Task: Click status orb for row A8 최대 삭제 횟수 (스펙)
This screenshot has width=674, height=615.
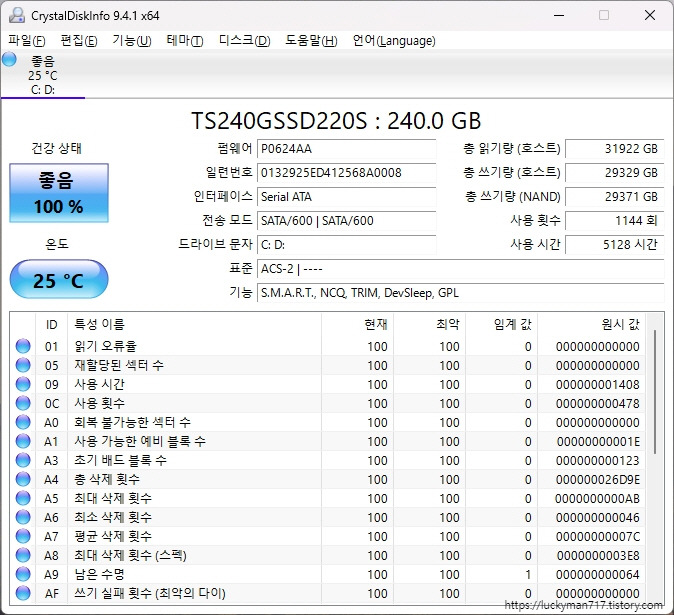Action: point(23,555)
